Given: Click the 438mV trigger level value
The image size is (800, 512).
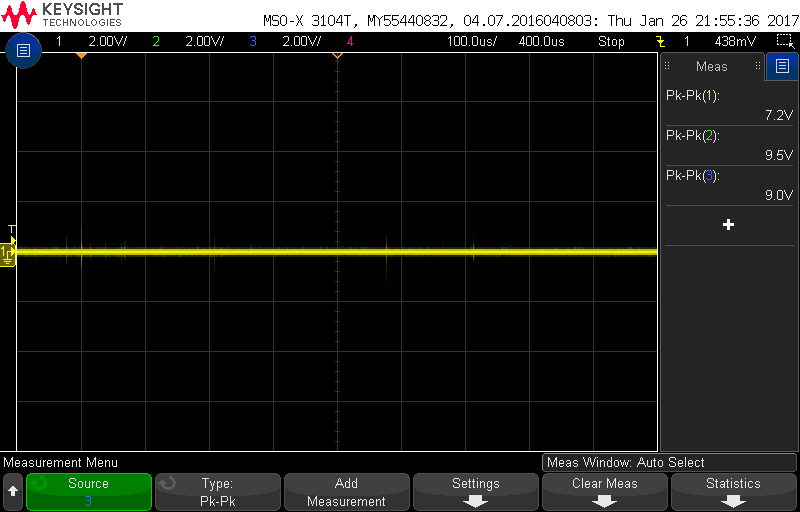Looking at the screenshot, I should pyautogui.click(x=735, y=42).
